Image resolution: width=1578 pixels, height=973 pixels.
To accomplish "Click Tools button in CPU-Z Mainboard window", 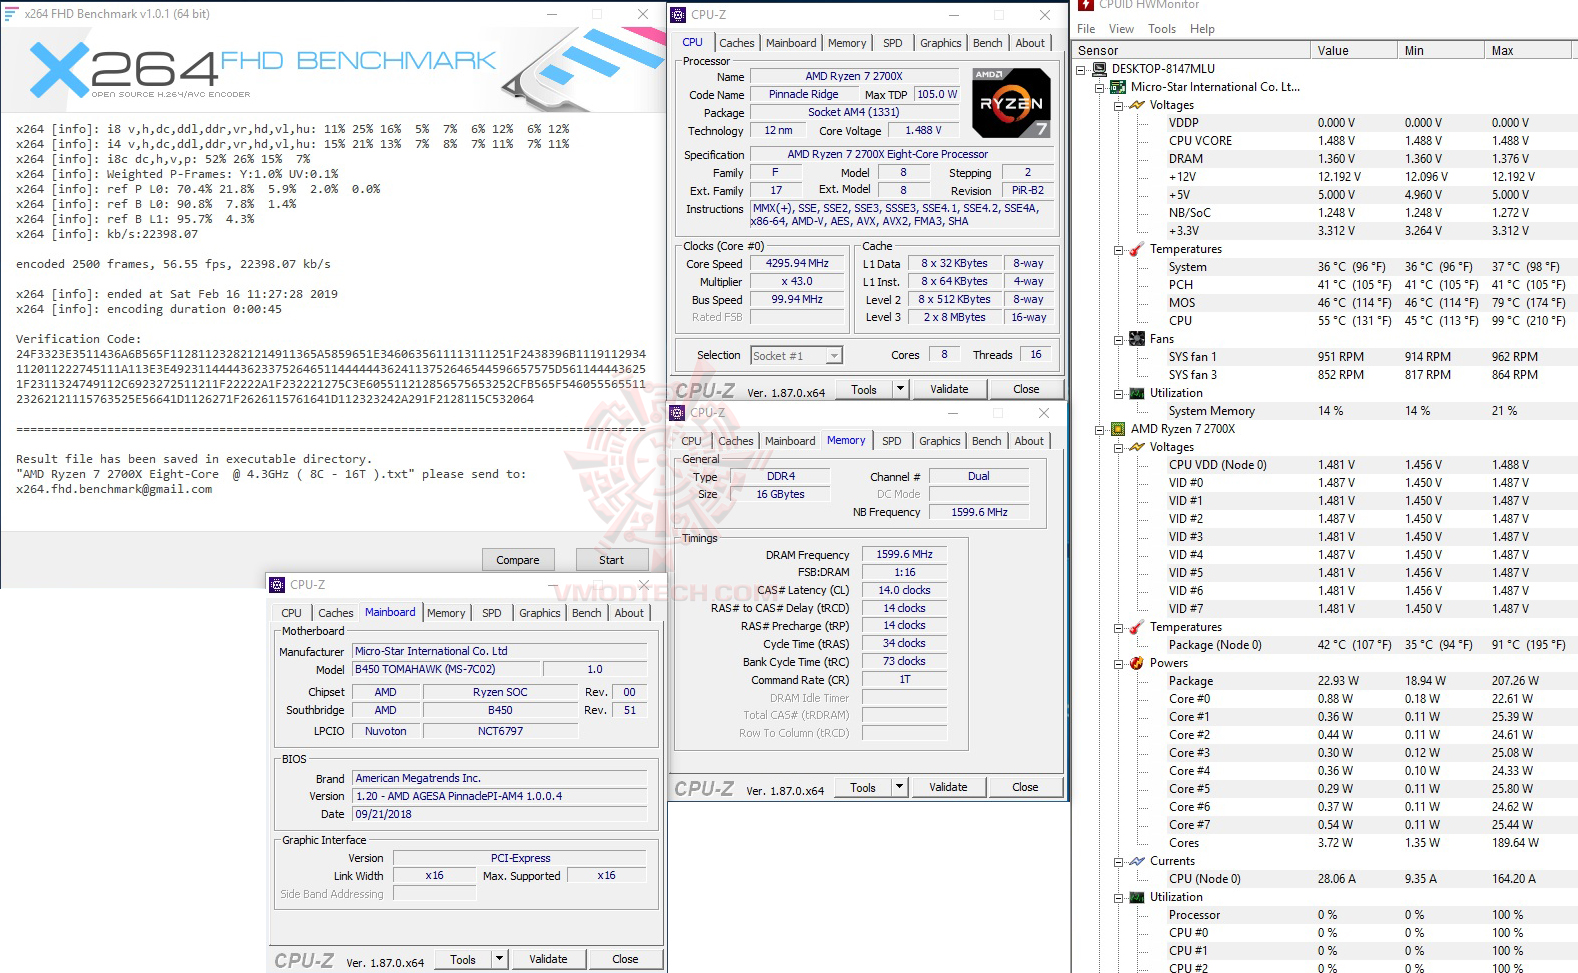I will tap(463, 959).
